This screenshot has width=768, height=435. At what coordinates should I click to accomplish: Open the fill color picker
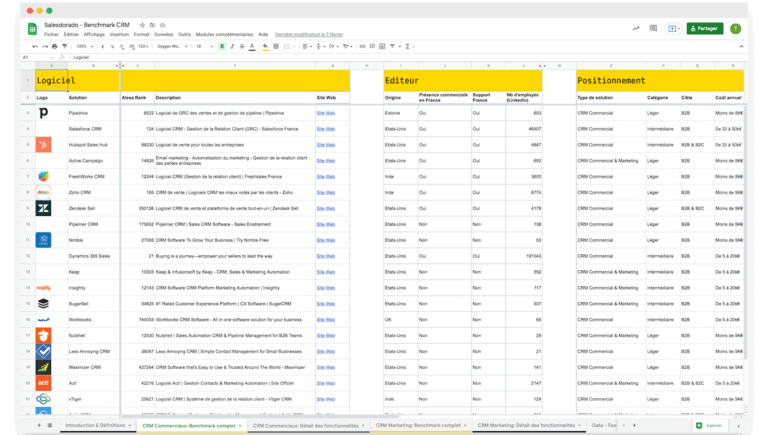coord(265,47)
